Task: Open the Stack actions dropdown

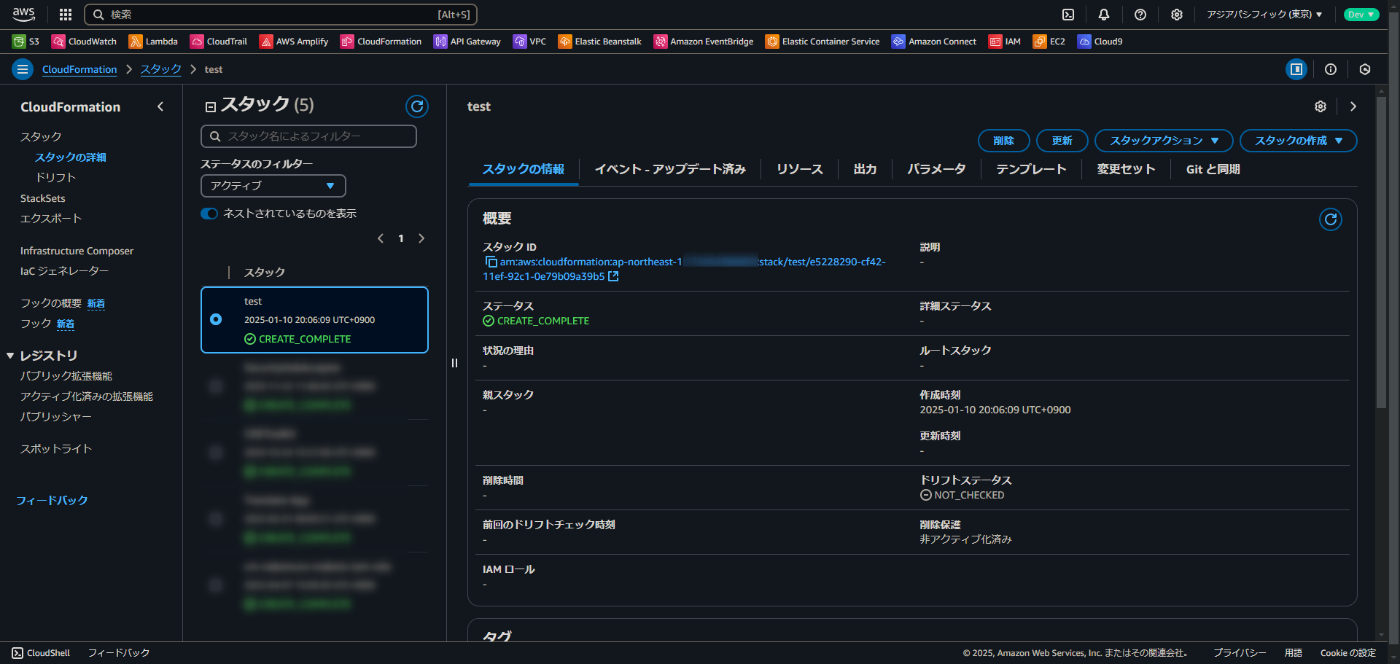Action: pos(1164,141)
